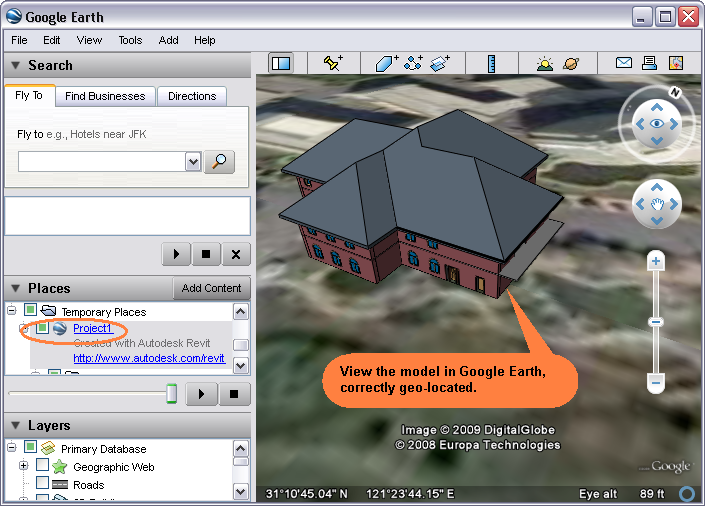Play search results tour
Viewport: 705px width, 506px height.
176,254
